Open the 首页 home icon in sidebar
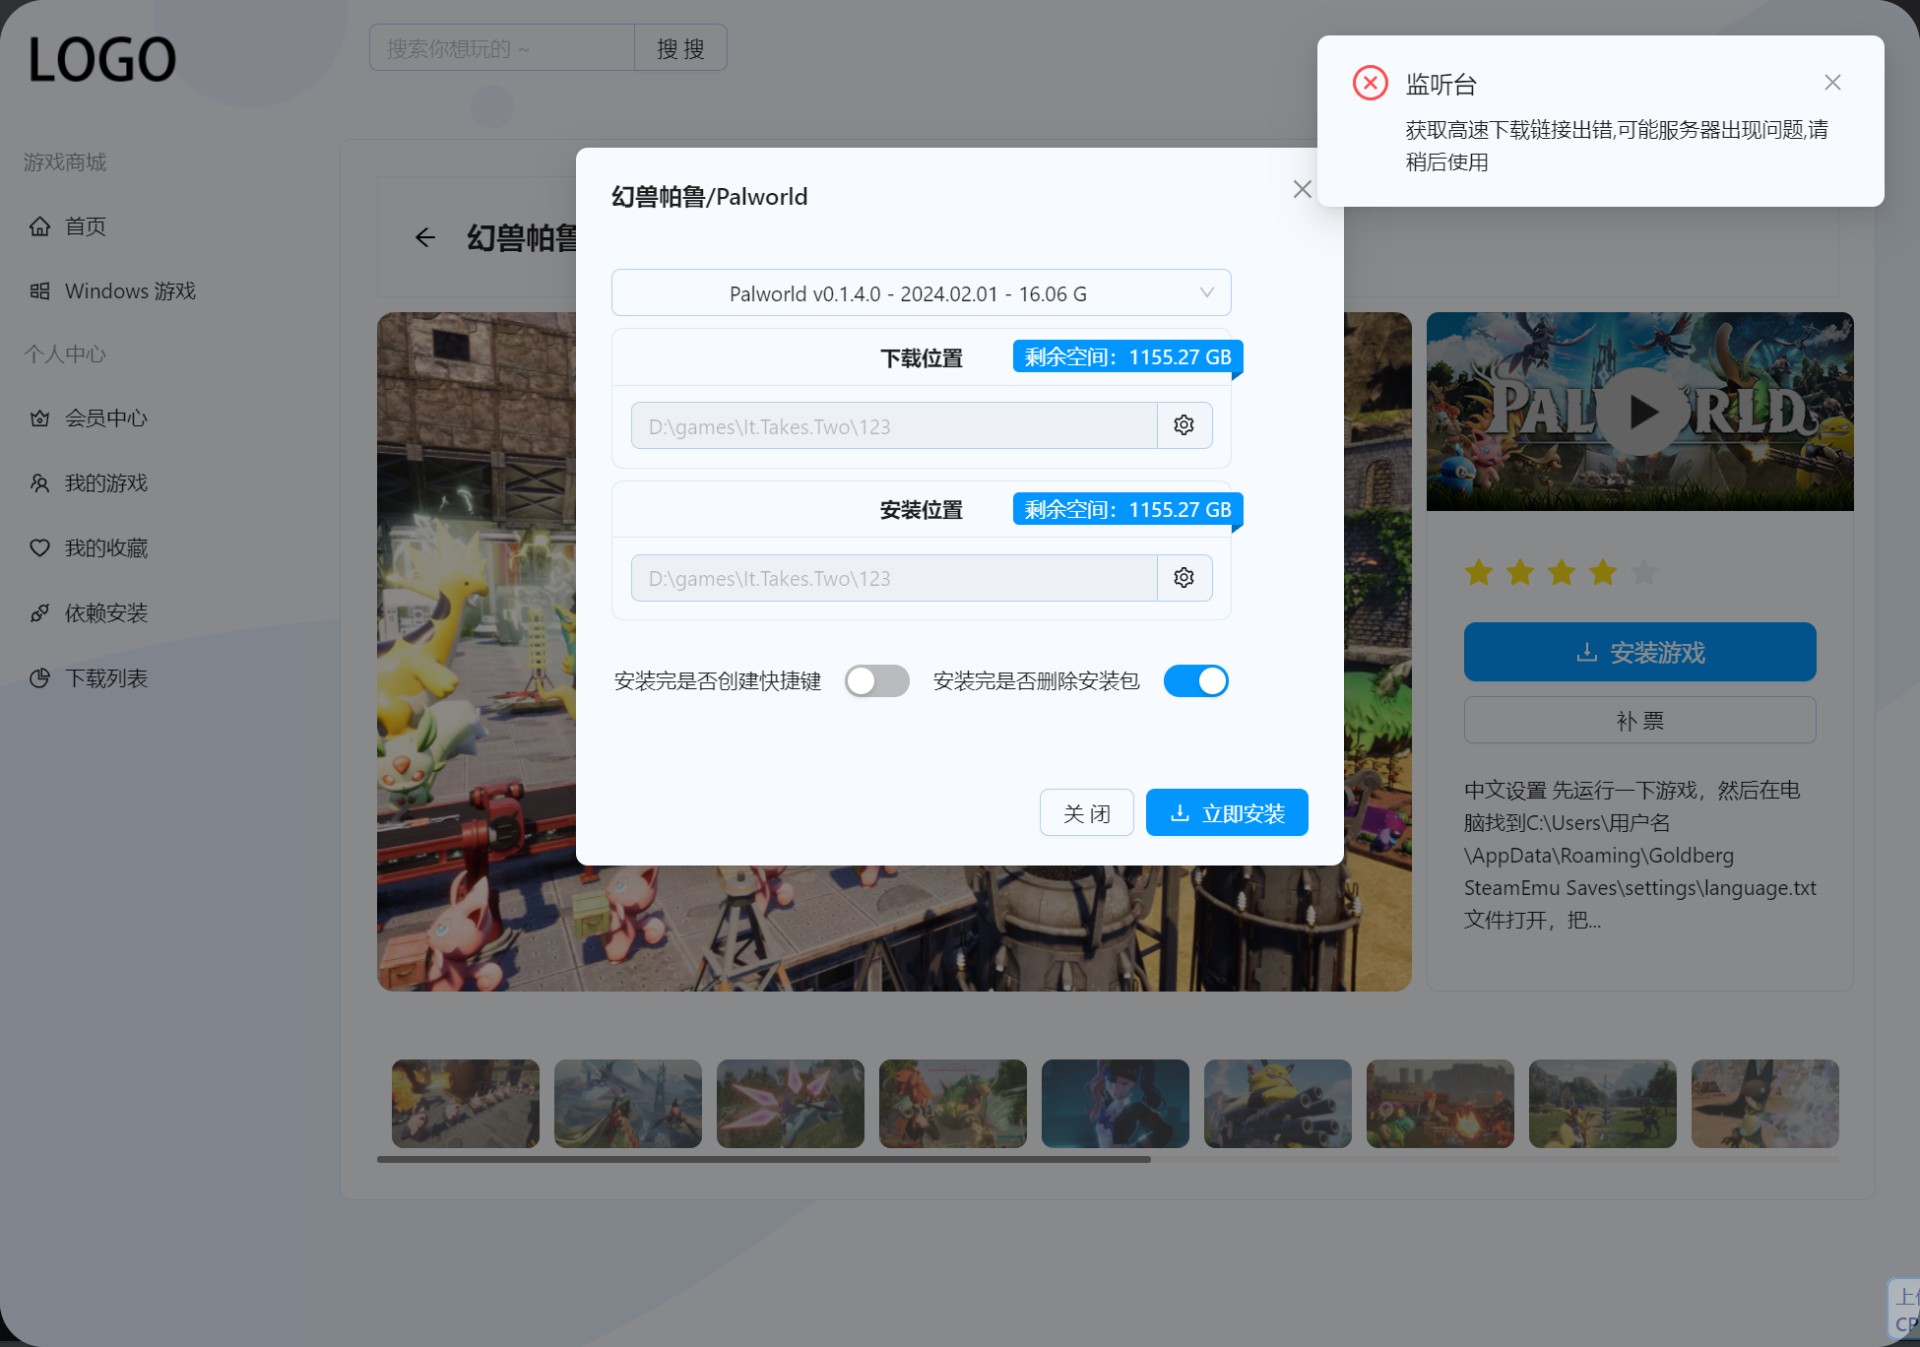The image size is (1920, 1347). tap(40, 226)
